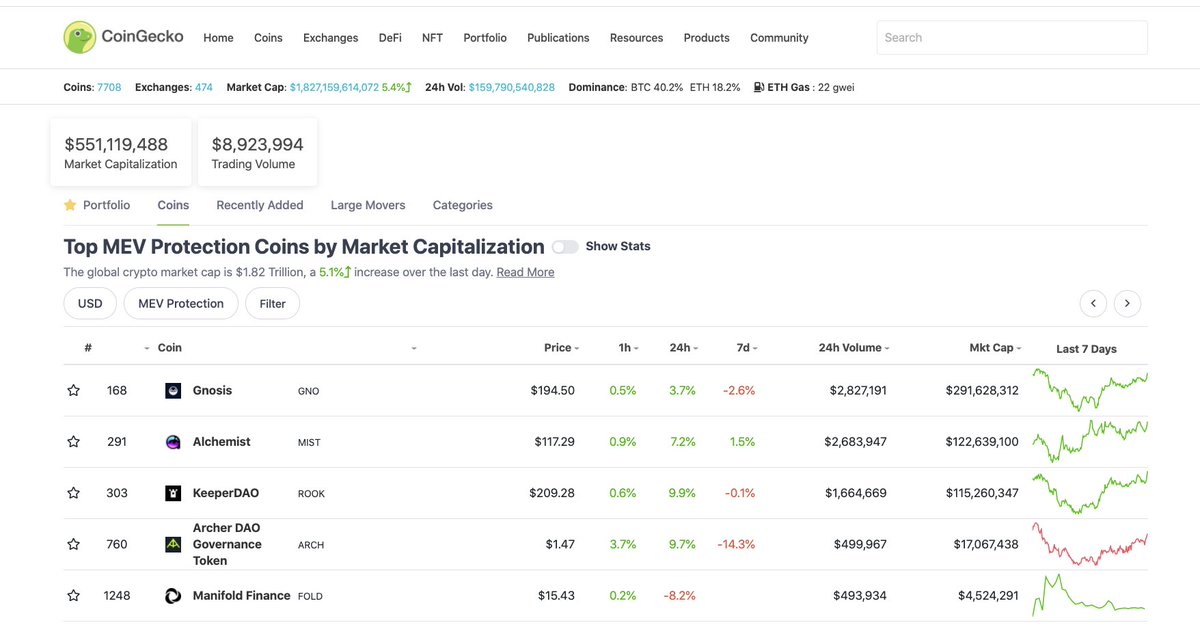This screenshot has height=625, width=1200.
Task: Open the Resources menu
Action: click(636, 38)
